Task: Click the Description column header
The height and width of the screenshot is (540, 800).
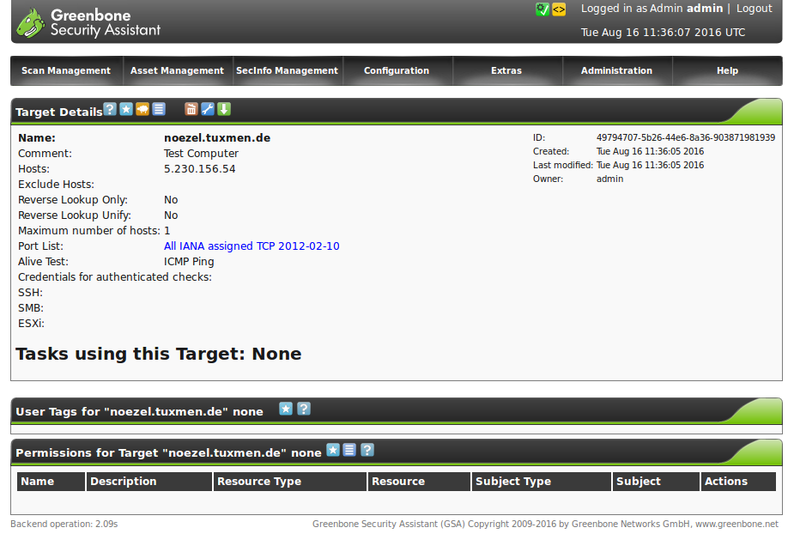Action: click(149, 481)
